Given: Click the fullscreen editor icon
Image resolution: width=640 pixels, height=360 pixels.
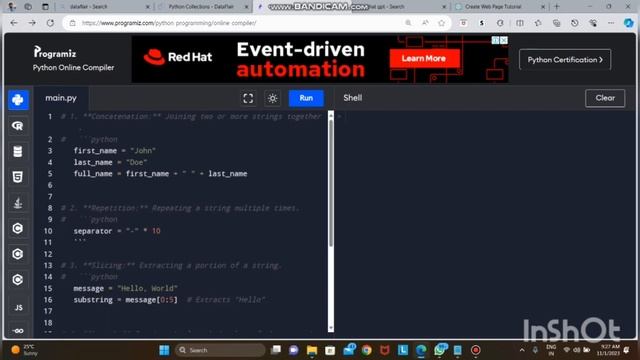Looking at the screenshot, I should (x=248, y=98).
